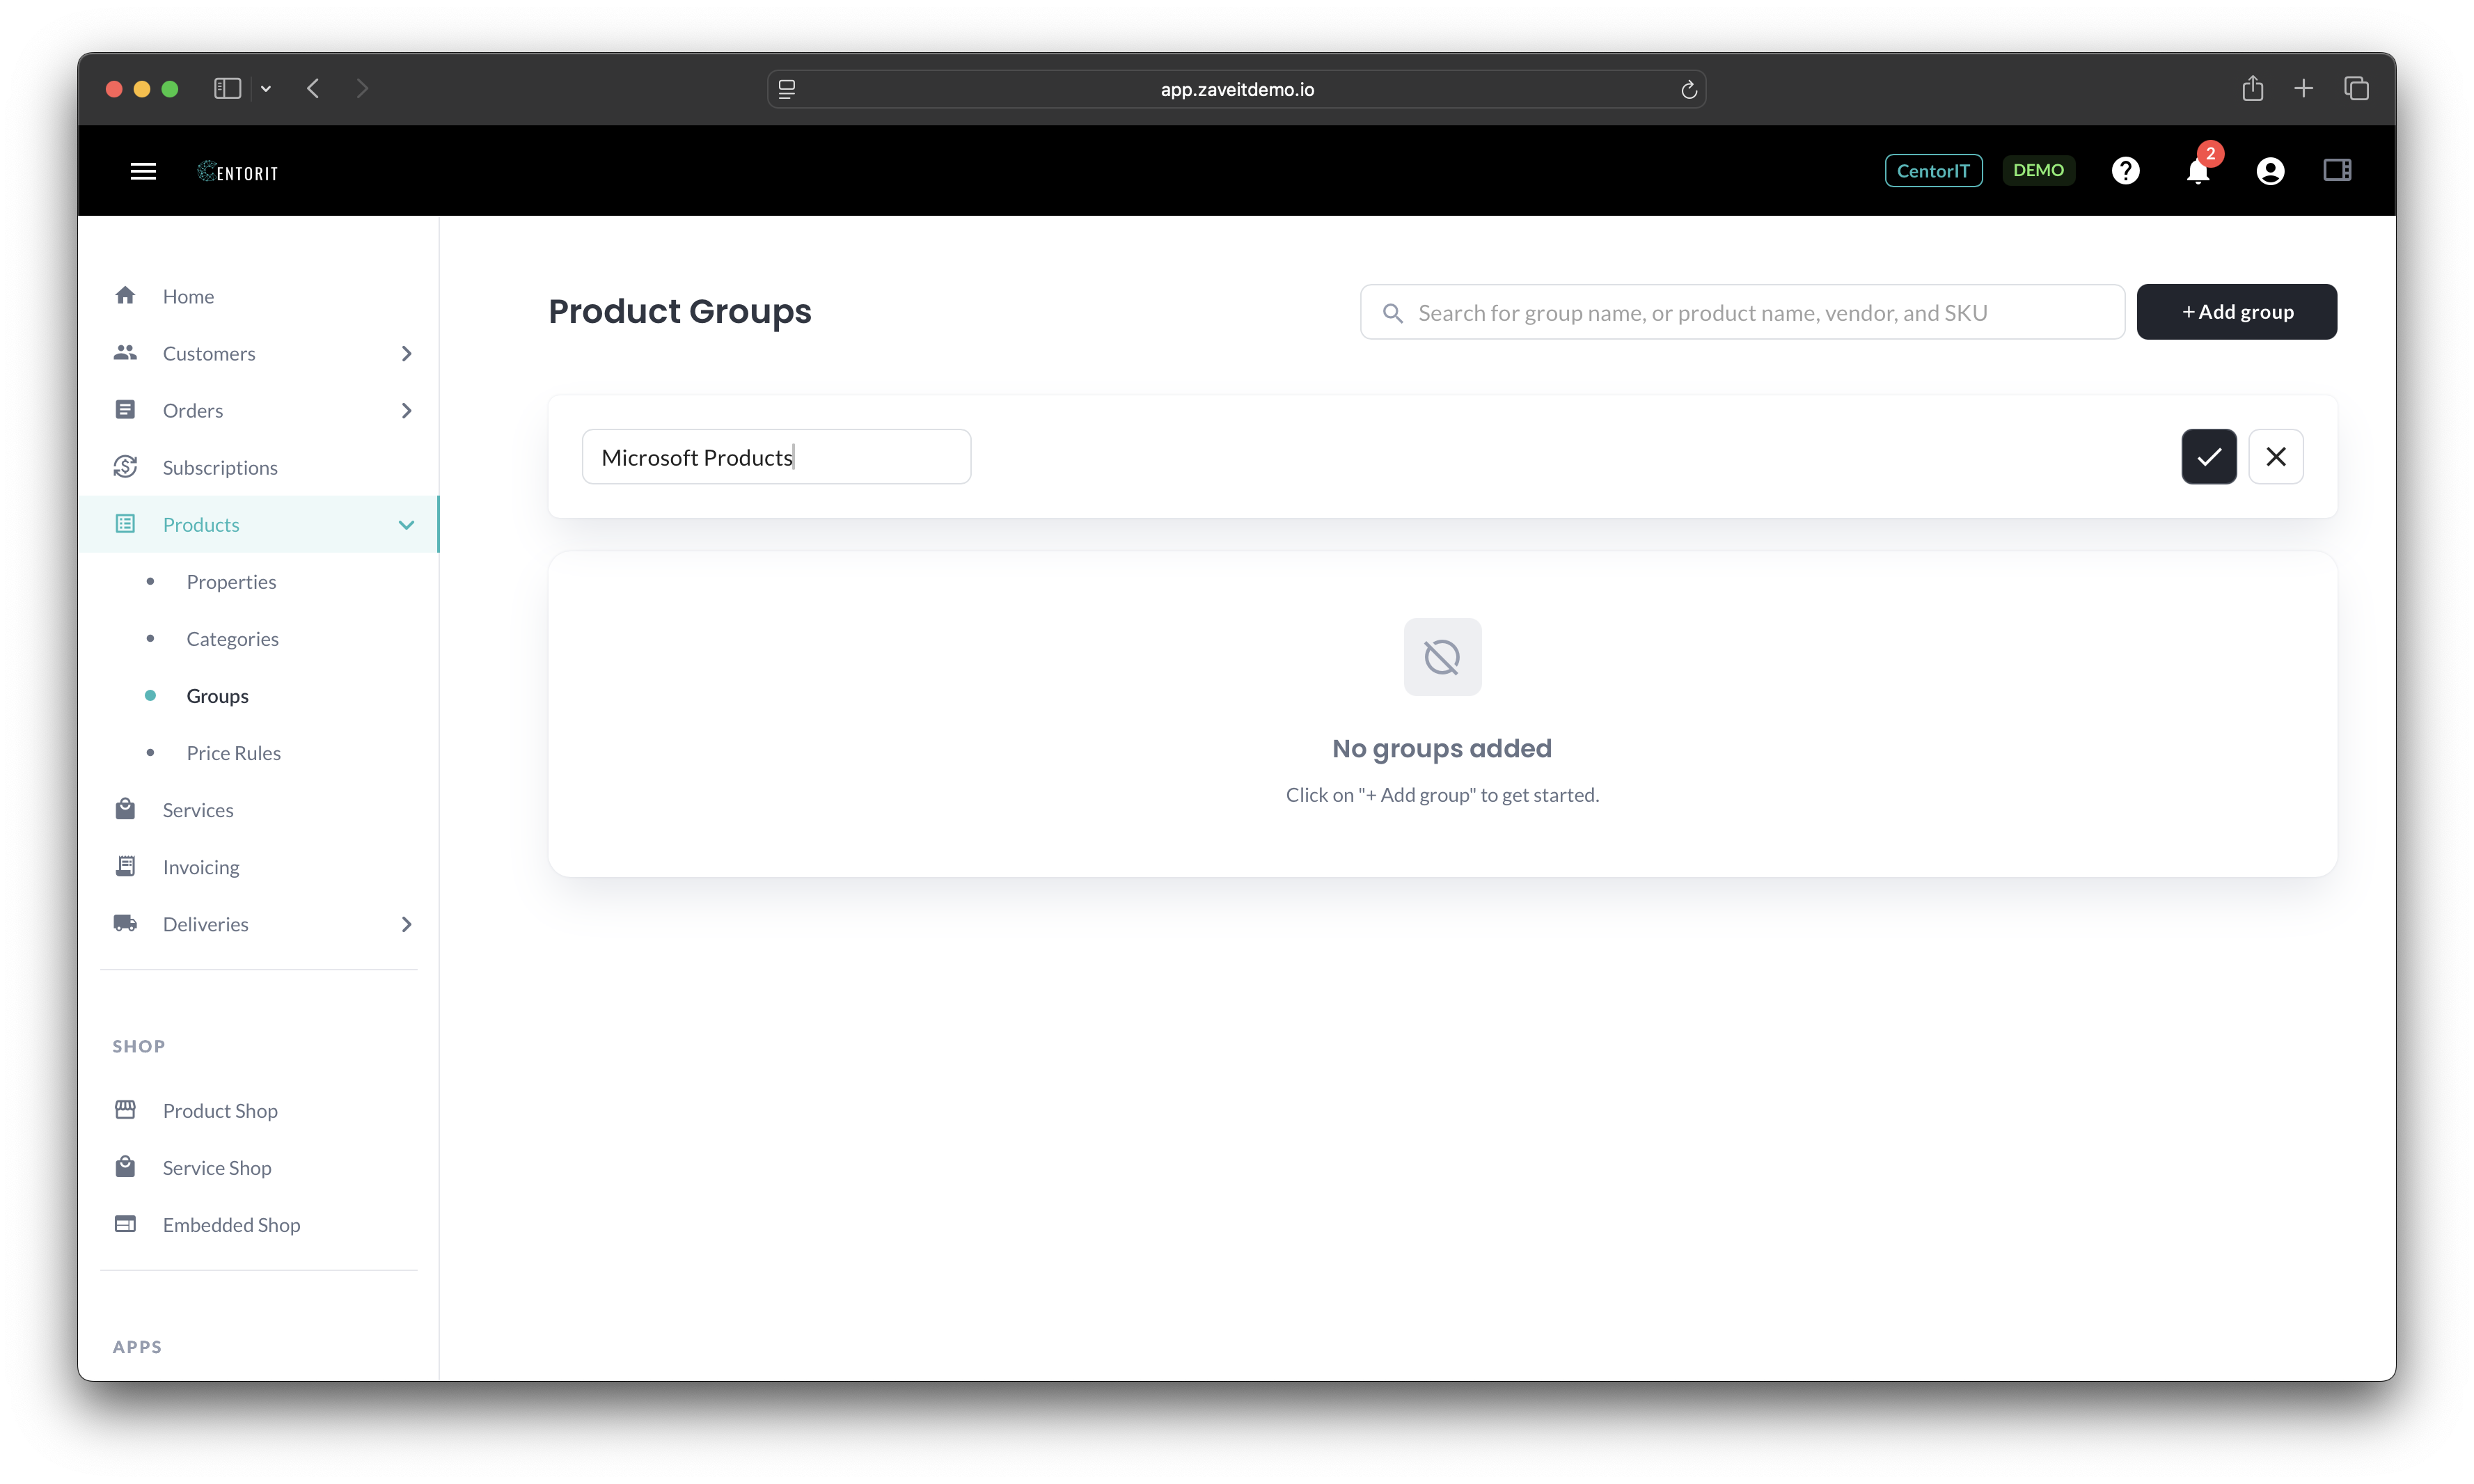Image resolution: width=2474 pixels, height=1484 pixels.
Task: Click the product group search field
Action: coord(1742,313)
